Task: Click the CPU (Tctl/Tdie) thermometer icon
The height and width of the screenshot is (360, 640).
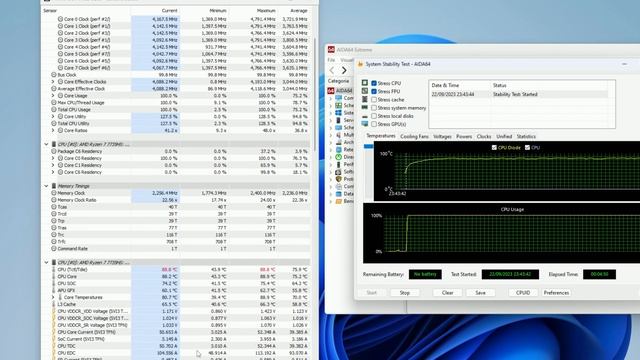Action: click(x=53, y=269)
